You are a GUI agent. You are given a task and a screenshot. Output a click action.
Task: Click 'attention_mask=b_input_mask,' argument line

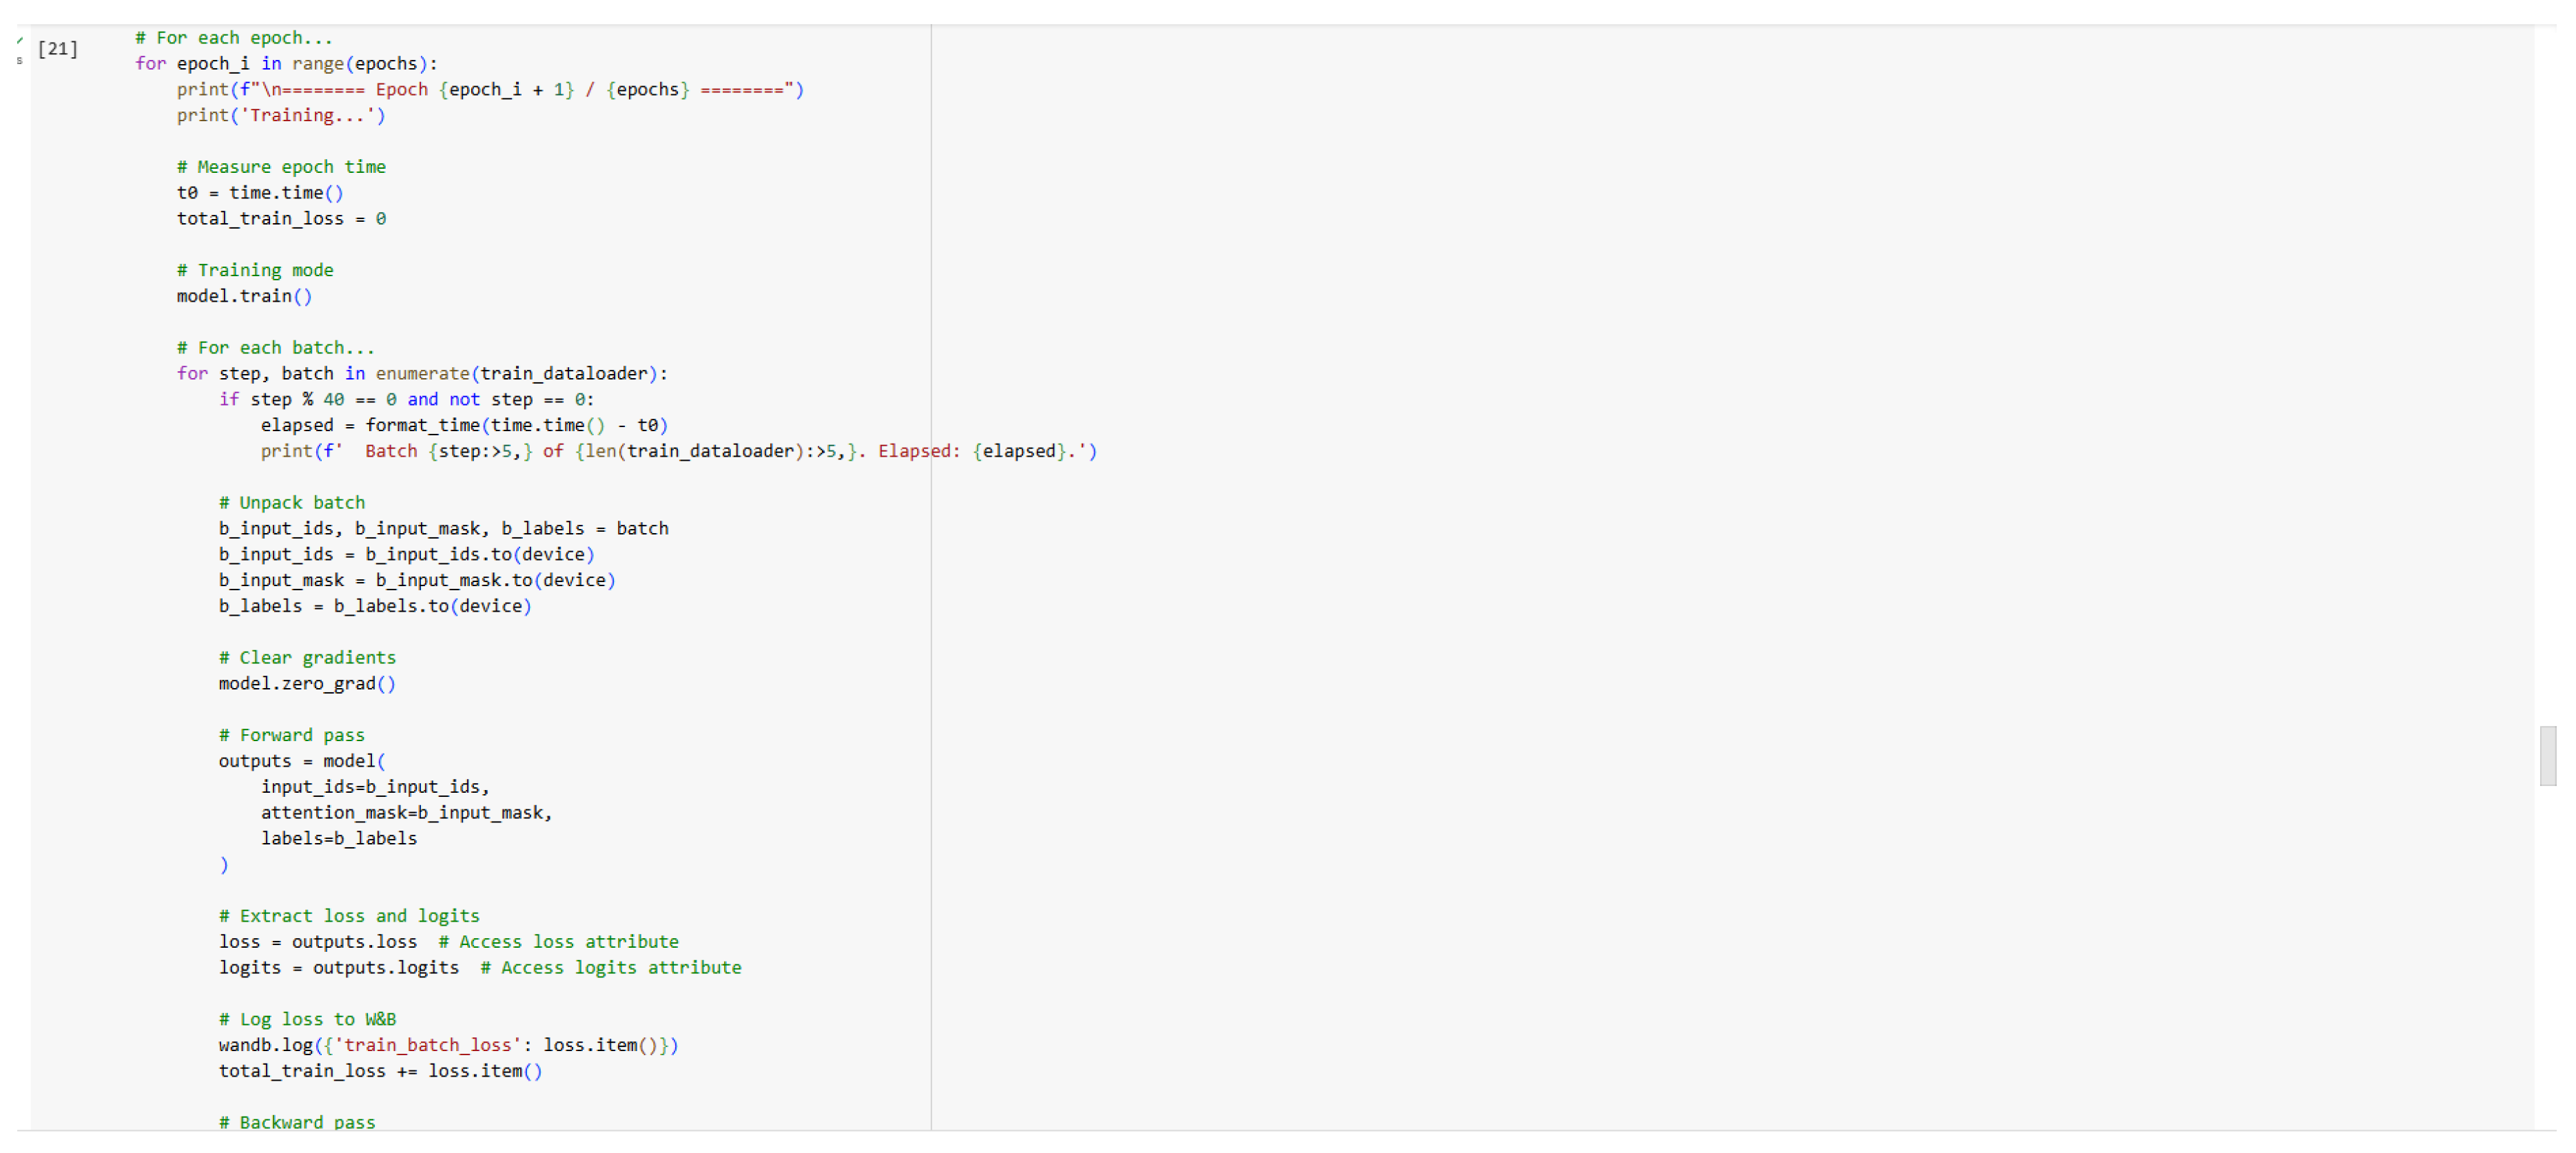405,813
